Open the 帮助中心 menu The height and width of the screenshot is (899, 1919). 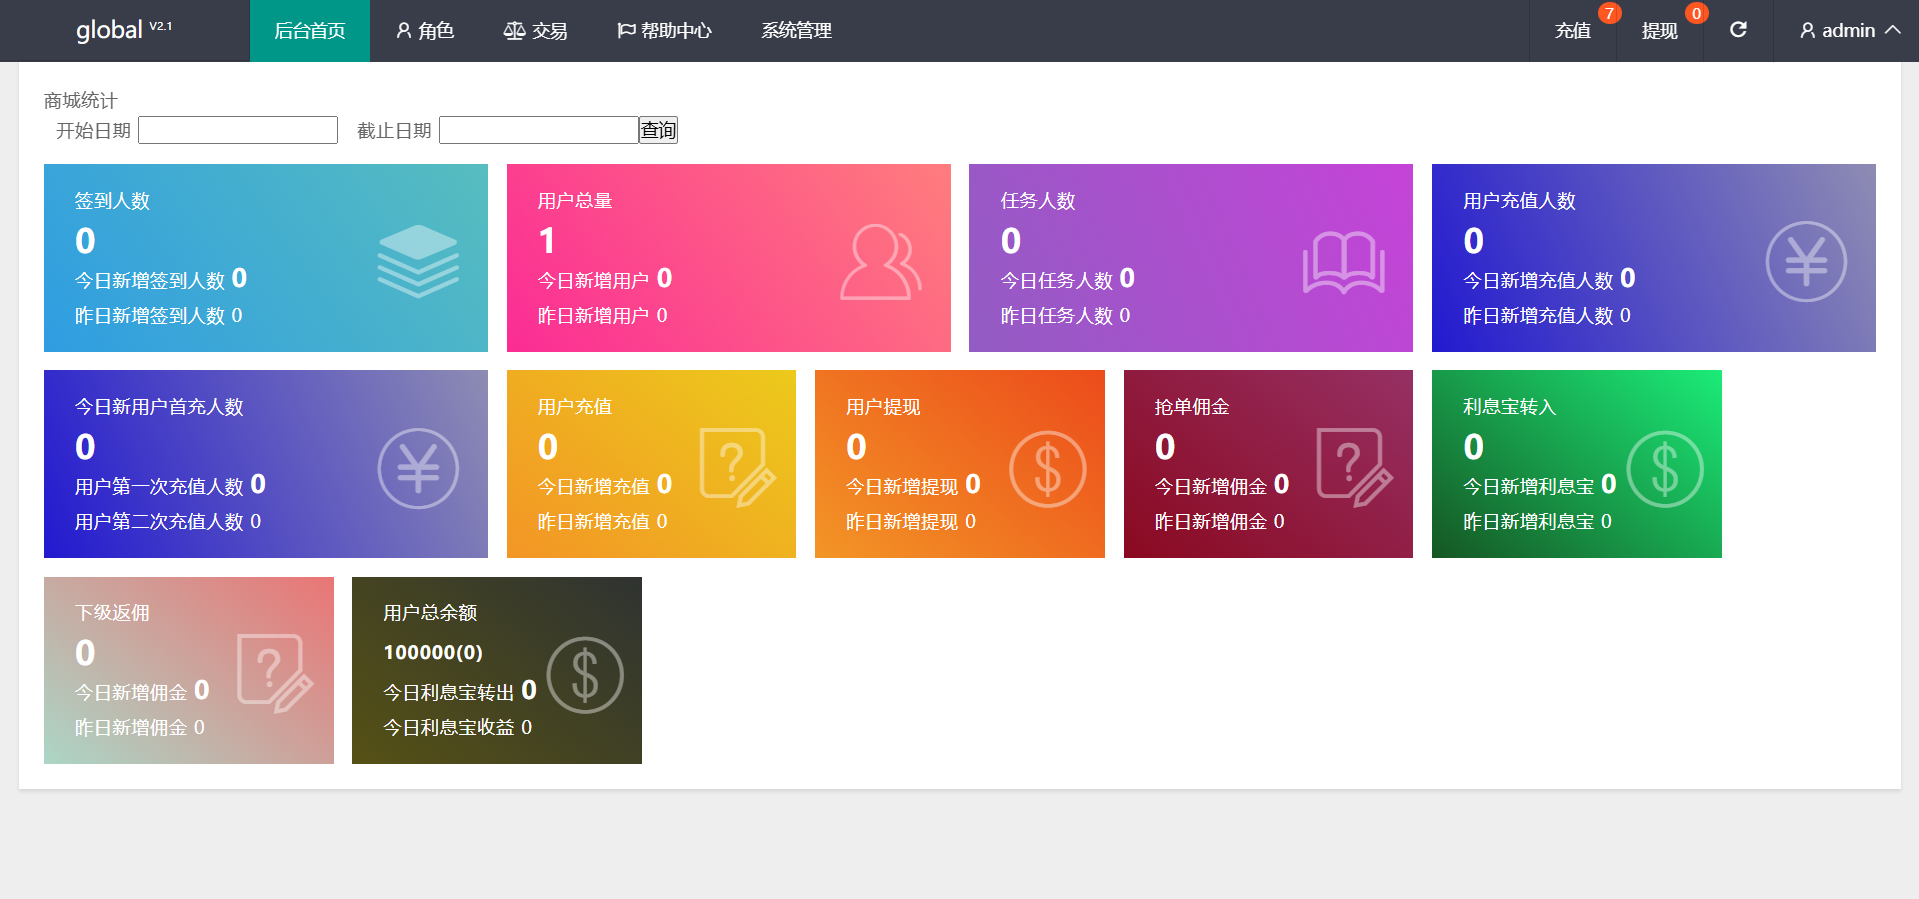click(664, 31)
